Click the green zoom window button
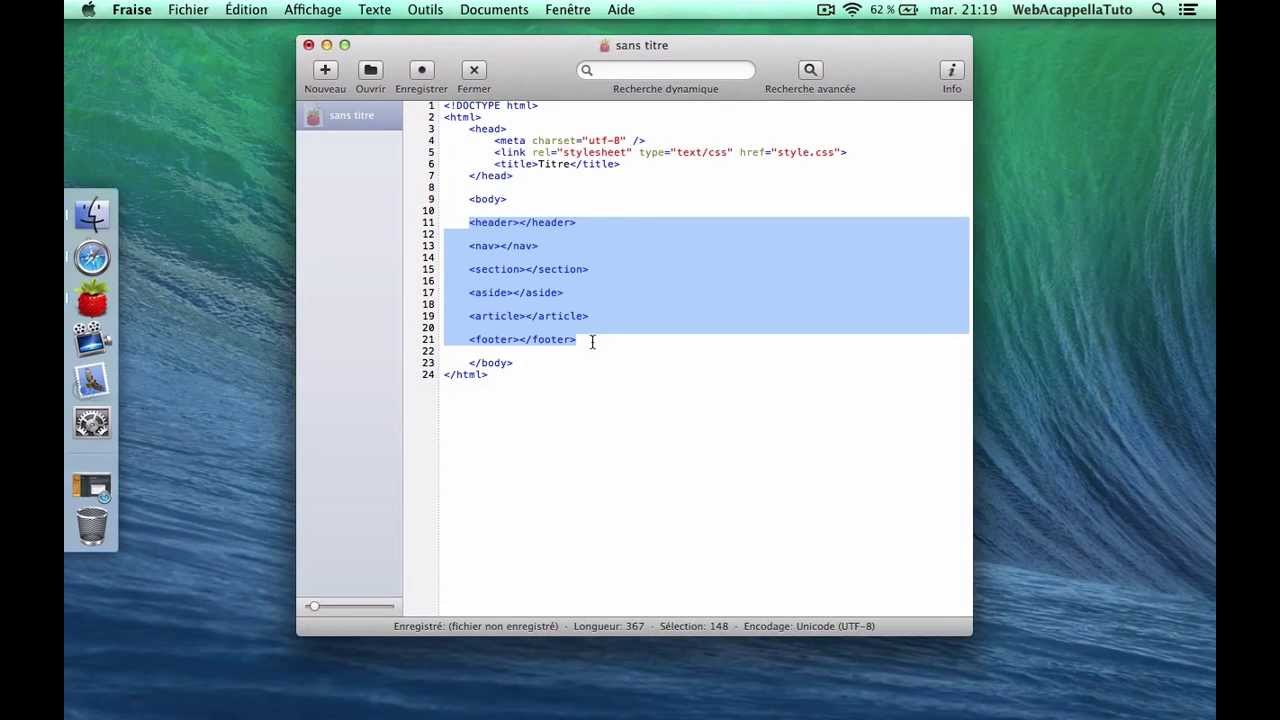Screen dimensions: 1280x720 point(345,45)
